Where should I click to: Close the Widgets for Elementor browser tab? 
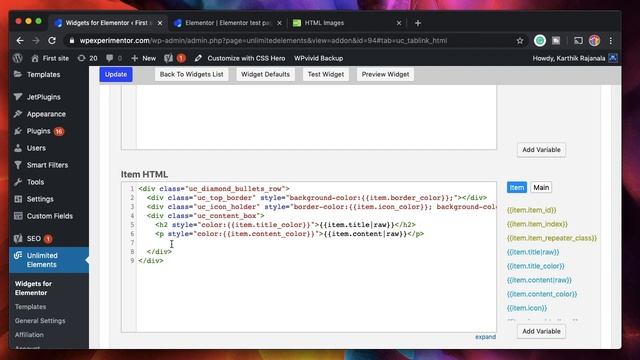pos(160,23)
